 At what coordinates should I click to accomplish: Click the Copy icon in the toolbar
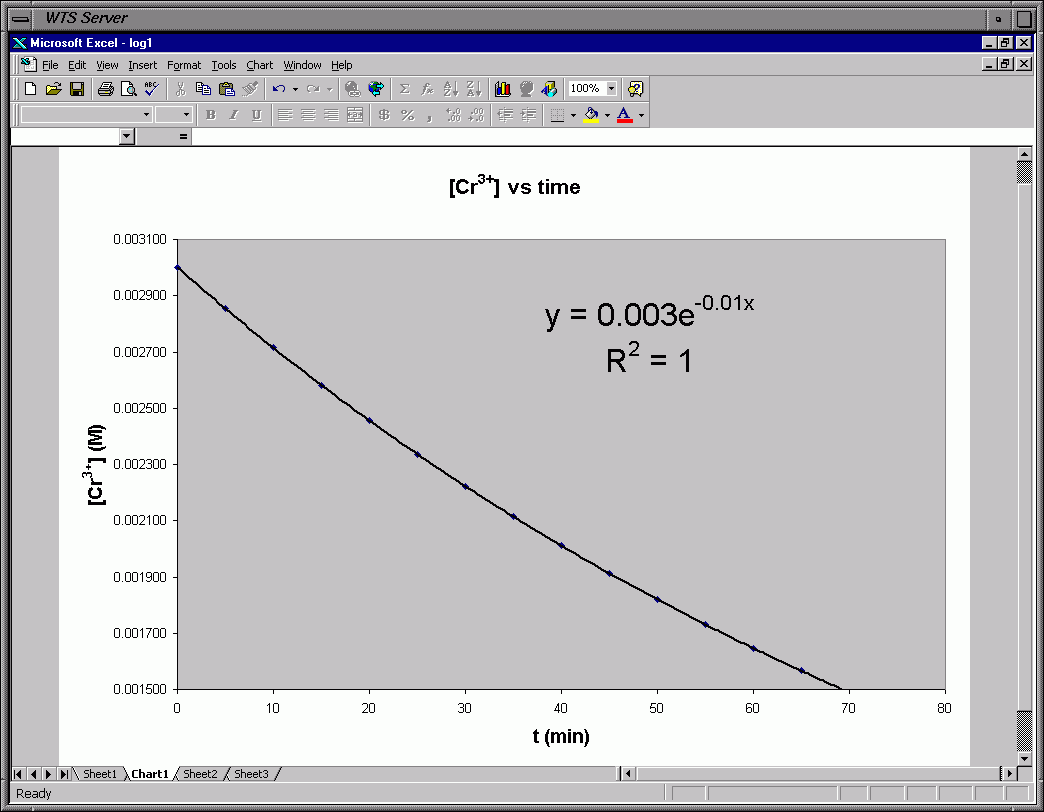click(x=203, y=89)
